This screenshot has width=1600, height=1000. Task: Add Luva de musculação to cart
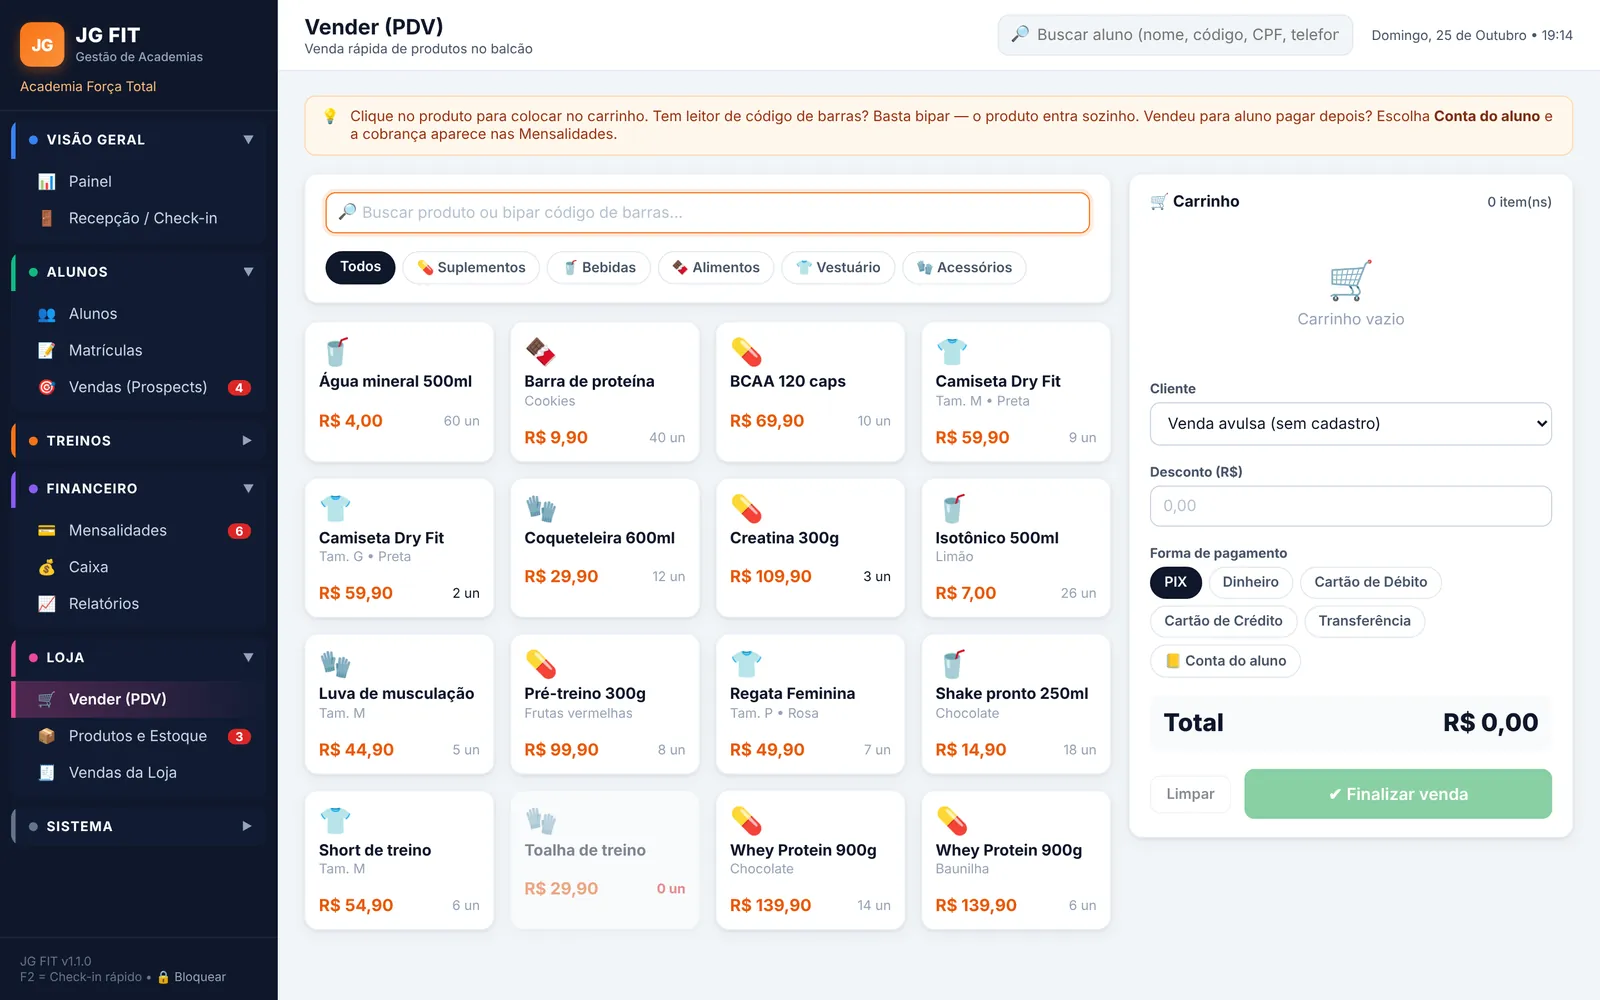399,704
